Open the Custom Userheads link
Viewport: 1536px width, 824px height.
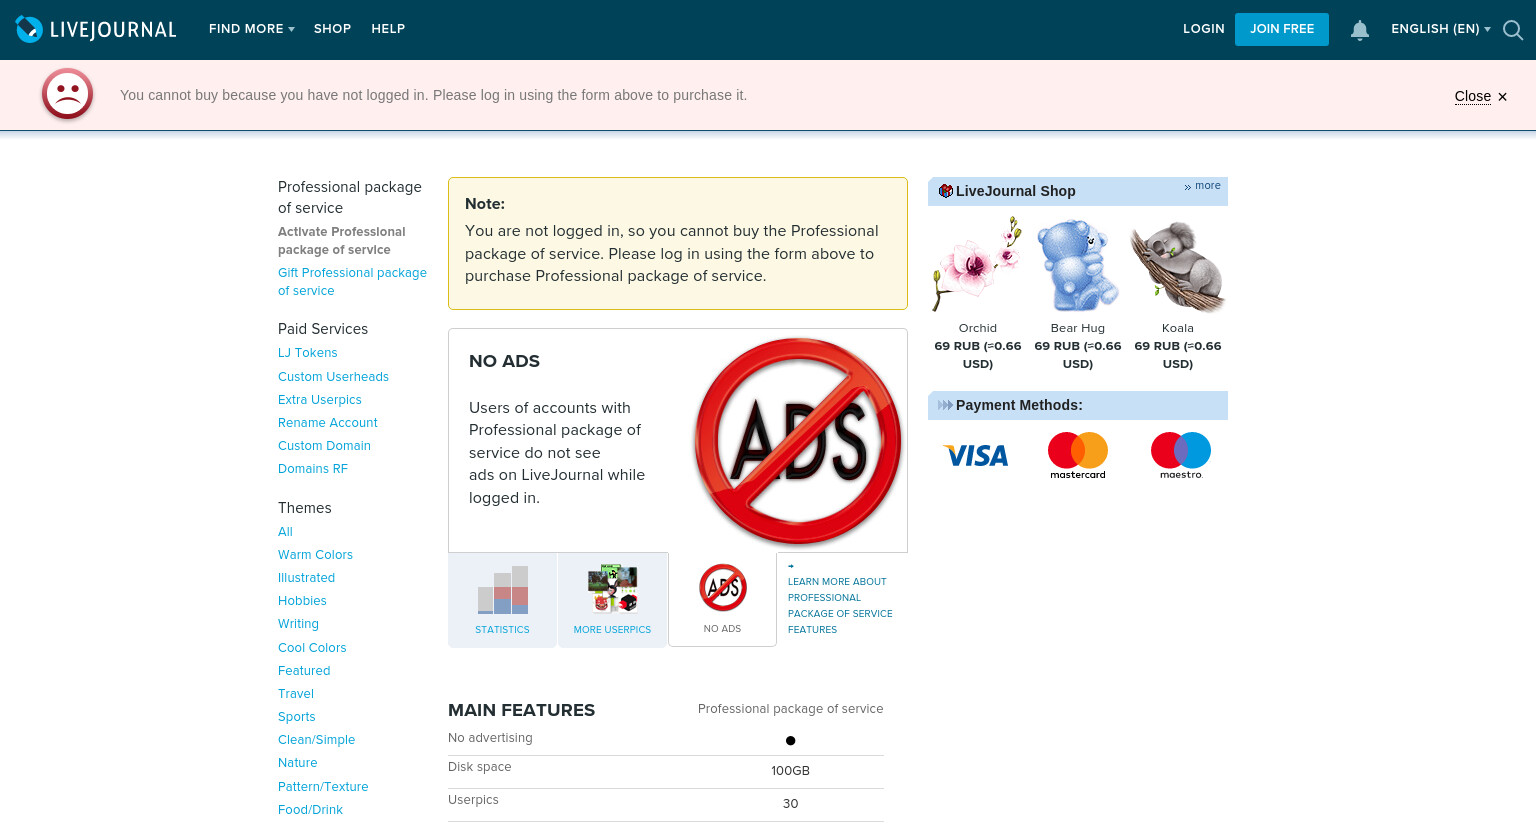(333, 377)
